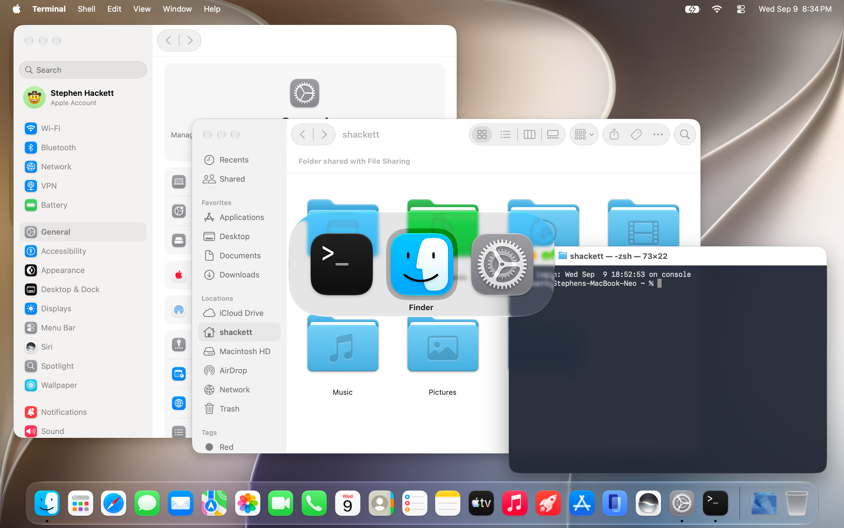The height and width of the screenshot is (528, 844).
Task: Click the System Settings search field
Action: tap(83, 70)
